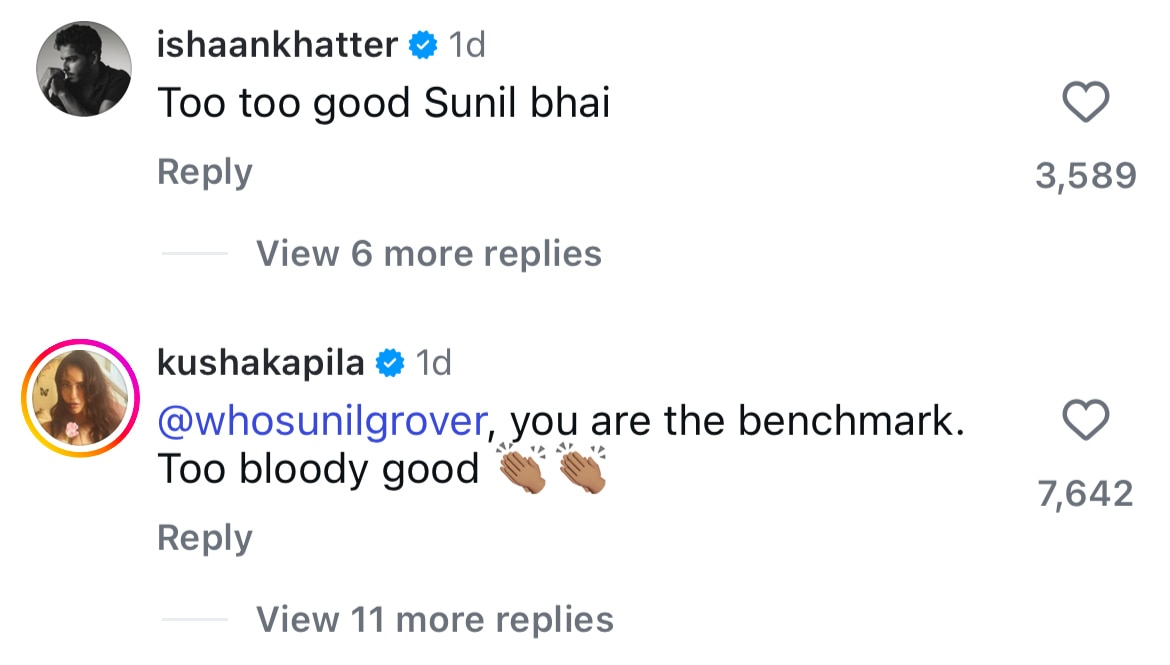Click verified badge next to ishaankhatter
The height and width of the screenshot is (665, 1170).
(423, 46)
